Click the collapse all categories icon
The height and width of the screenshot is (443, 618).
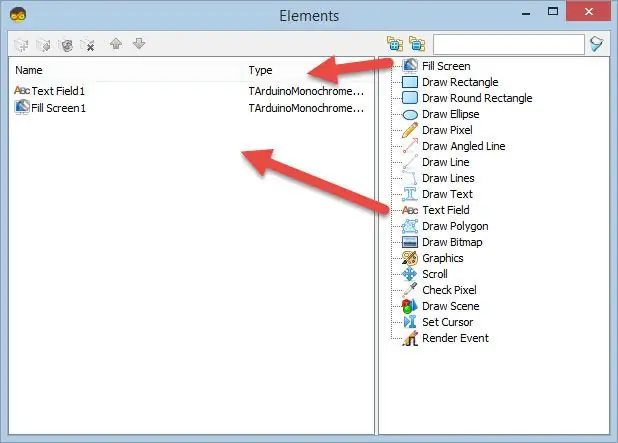[x=417, y=44]
